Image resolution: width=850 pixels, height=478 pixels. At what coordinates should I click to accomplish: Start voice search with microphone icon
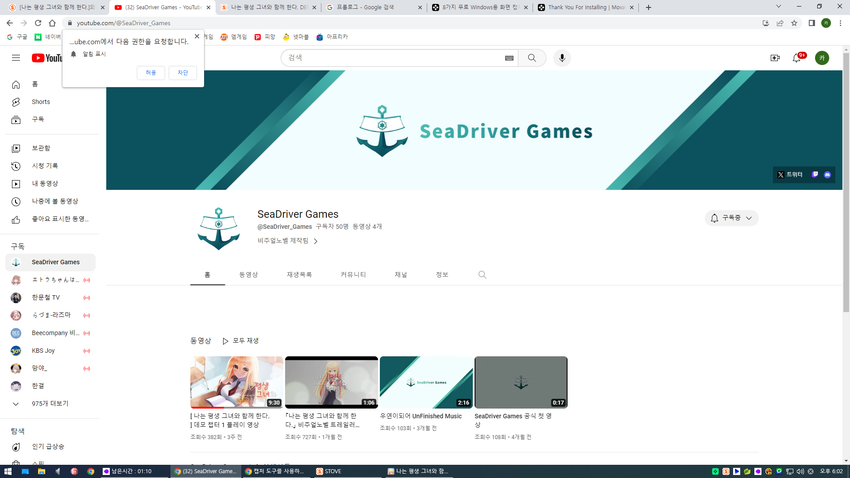[x=562, y=58]
